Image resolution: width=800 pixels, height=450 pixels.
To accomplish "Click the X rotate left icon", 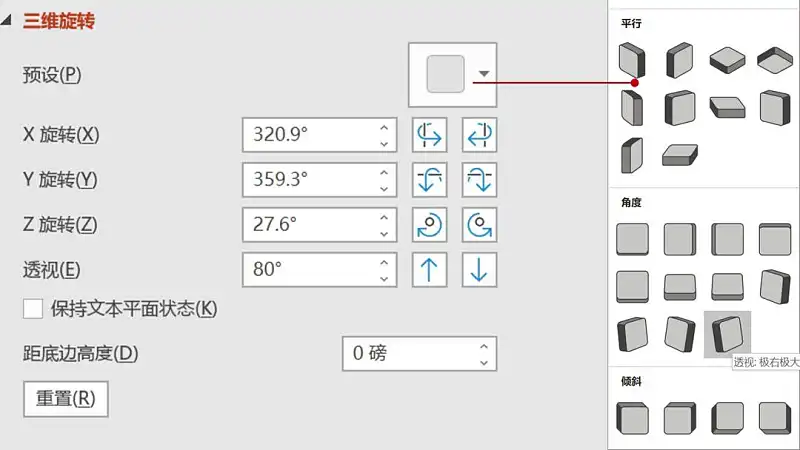I will click(x=429, y=135).
